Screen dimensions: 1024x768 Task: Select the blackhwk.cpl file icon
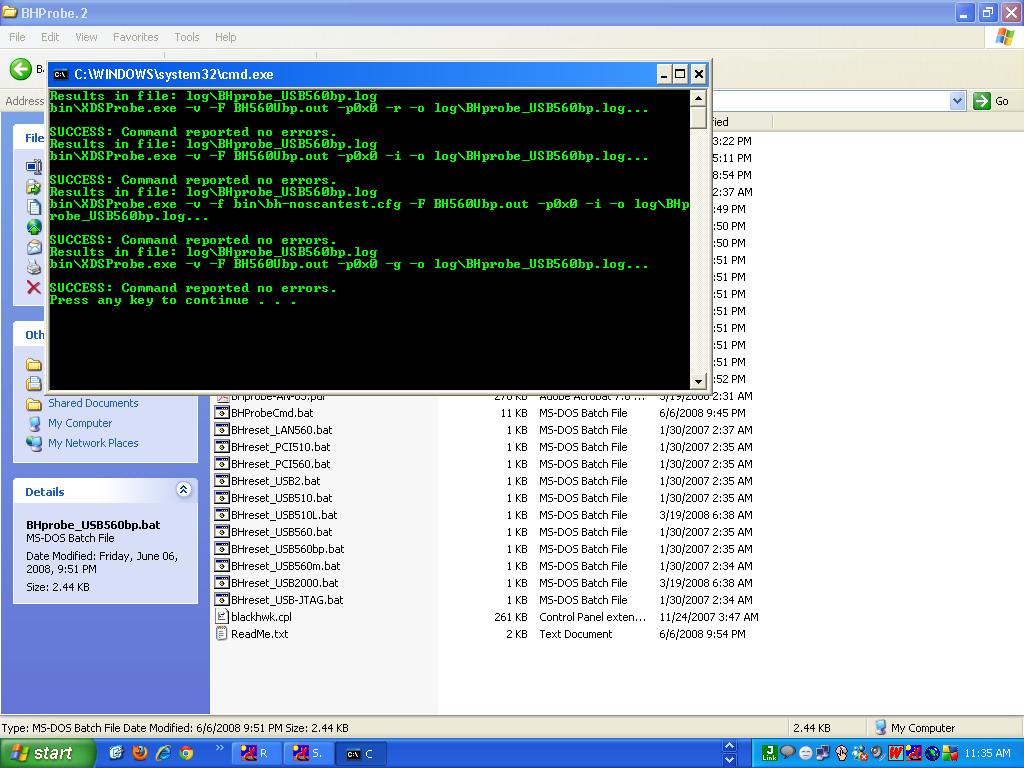[x=222, y=616]
